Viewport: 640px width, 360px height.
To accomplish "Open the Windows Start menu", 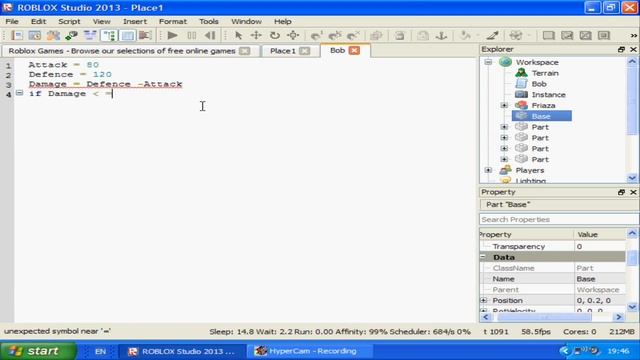I will 38,351.
